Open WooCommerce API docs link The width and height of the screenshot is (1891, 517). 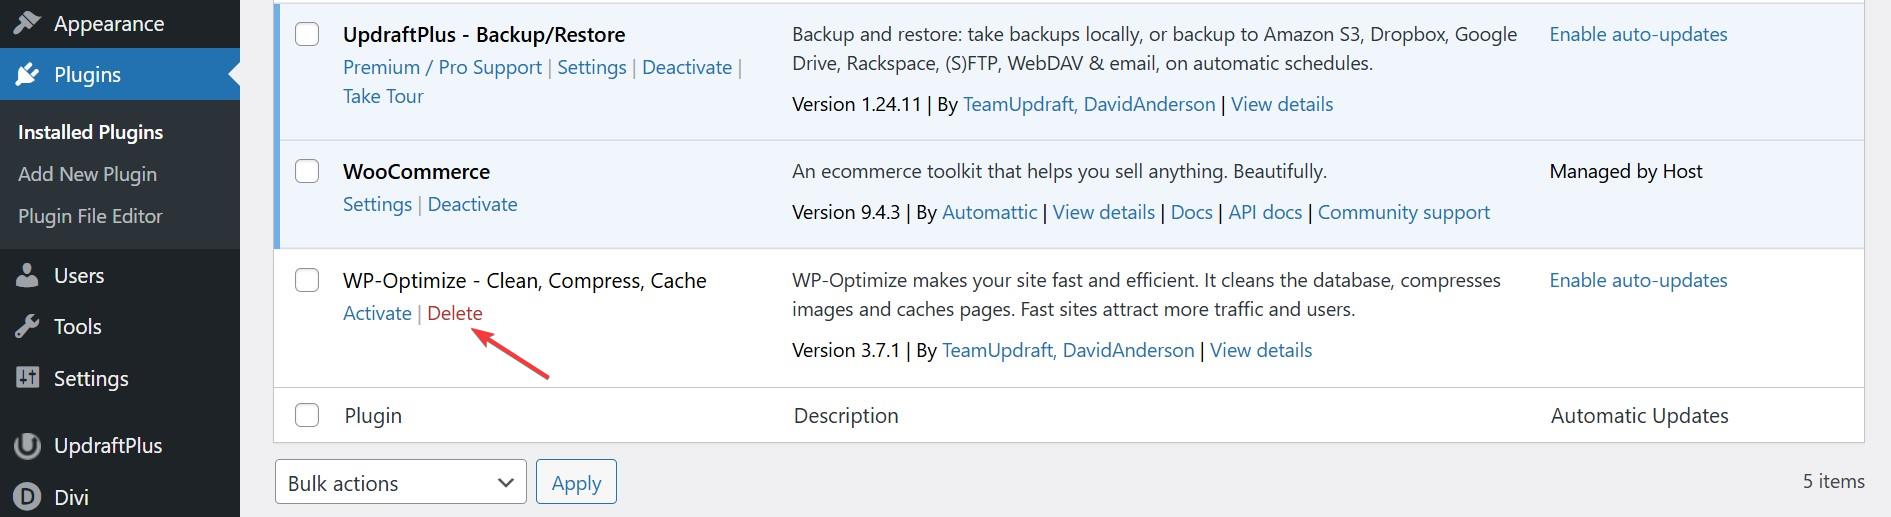click(1265, 212)
